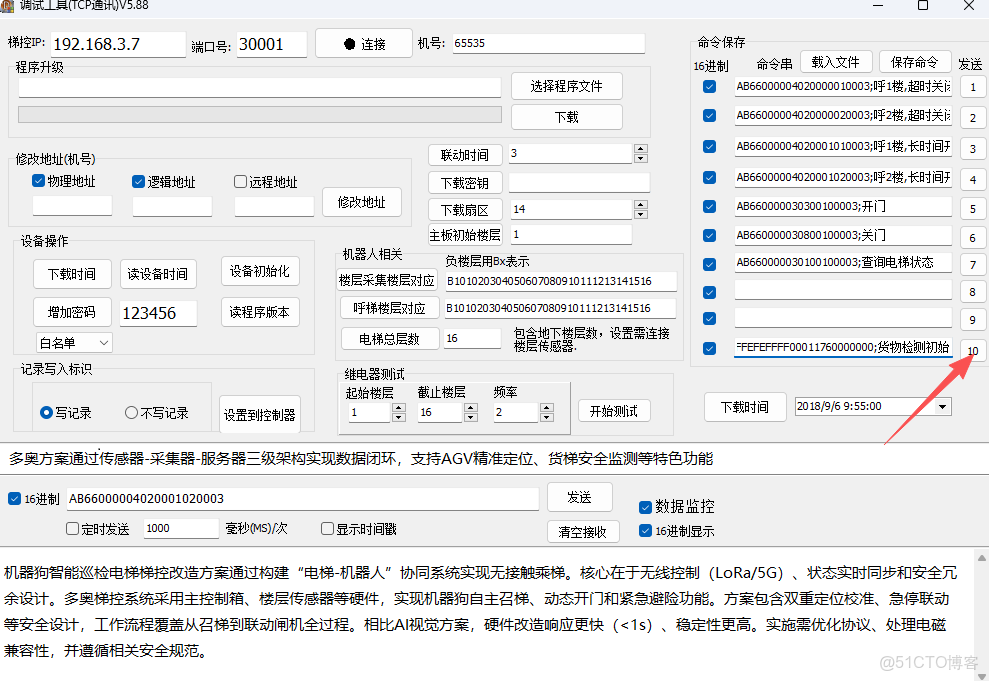This screenshot has width=989, height=681.
Task: Click the 设备初始化 device initialize button
Action: pyautogui.click(x=260, y=273)
